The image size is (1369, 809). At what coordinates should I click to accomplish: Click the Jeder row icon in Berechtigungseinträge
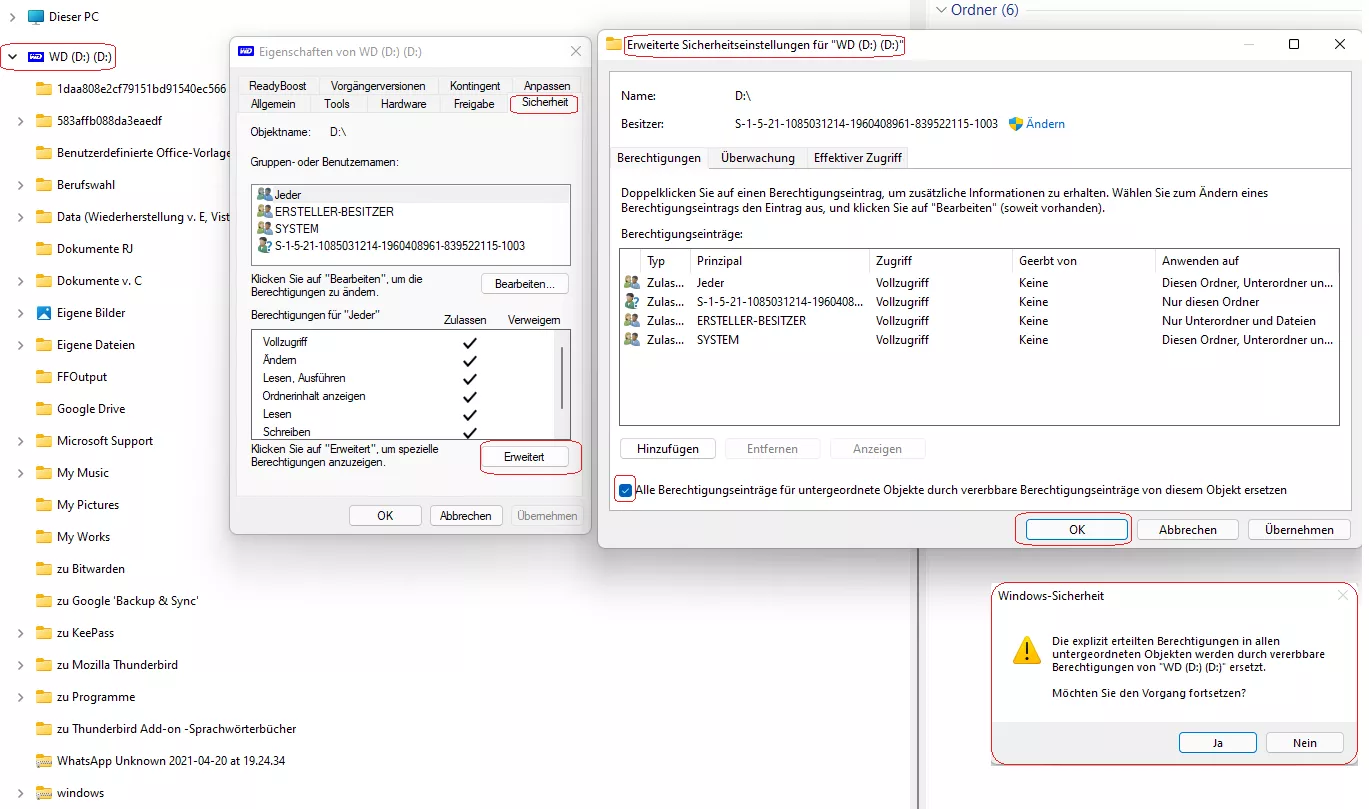(x=632, y=283)
